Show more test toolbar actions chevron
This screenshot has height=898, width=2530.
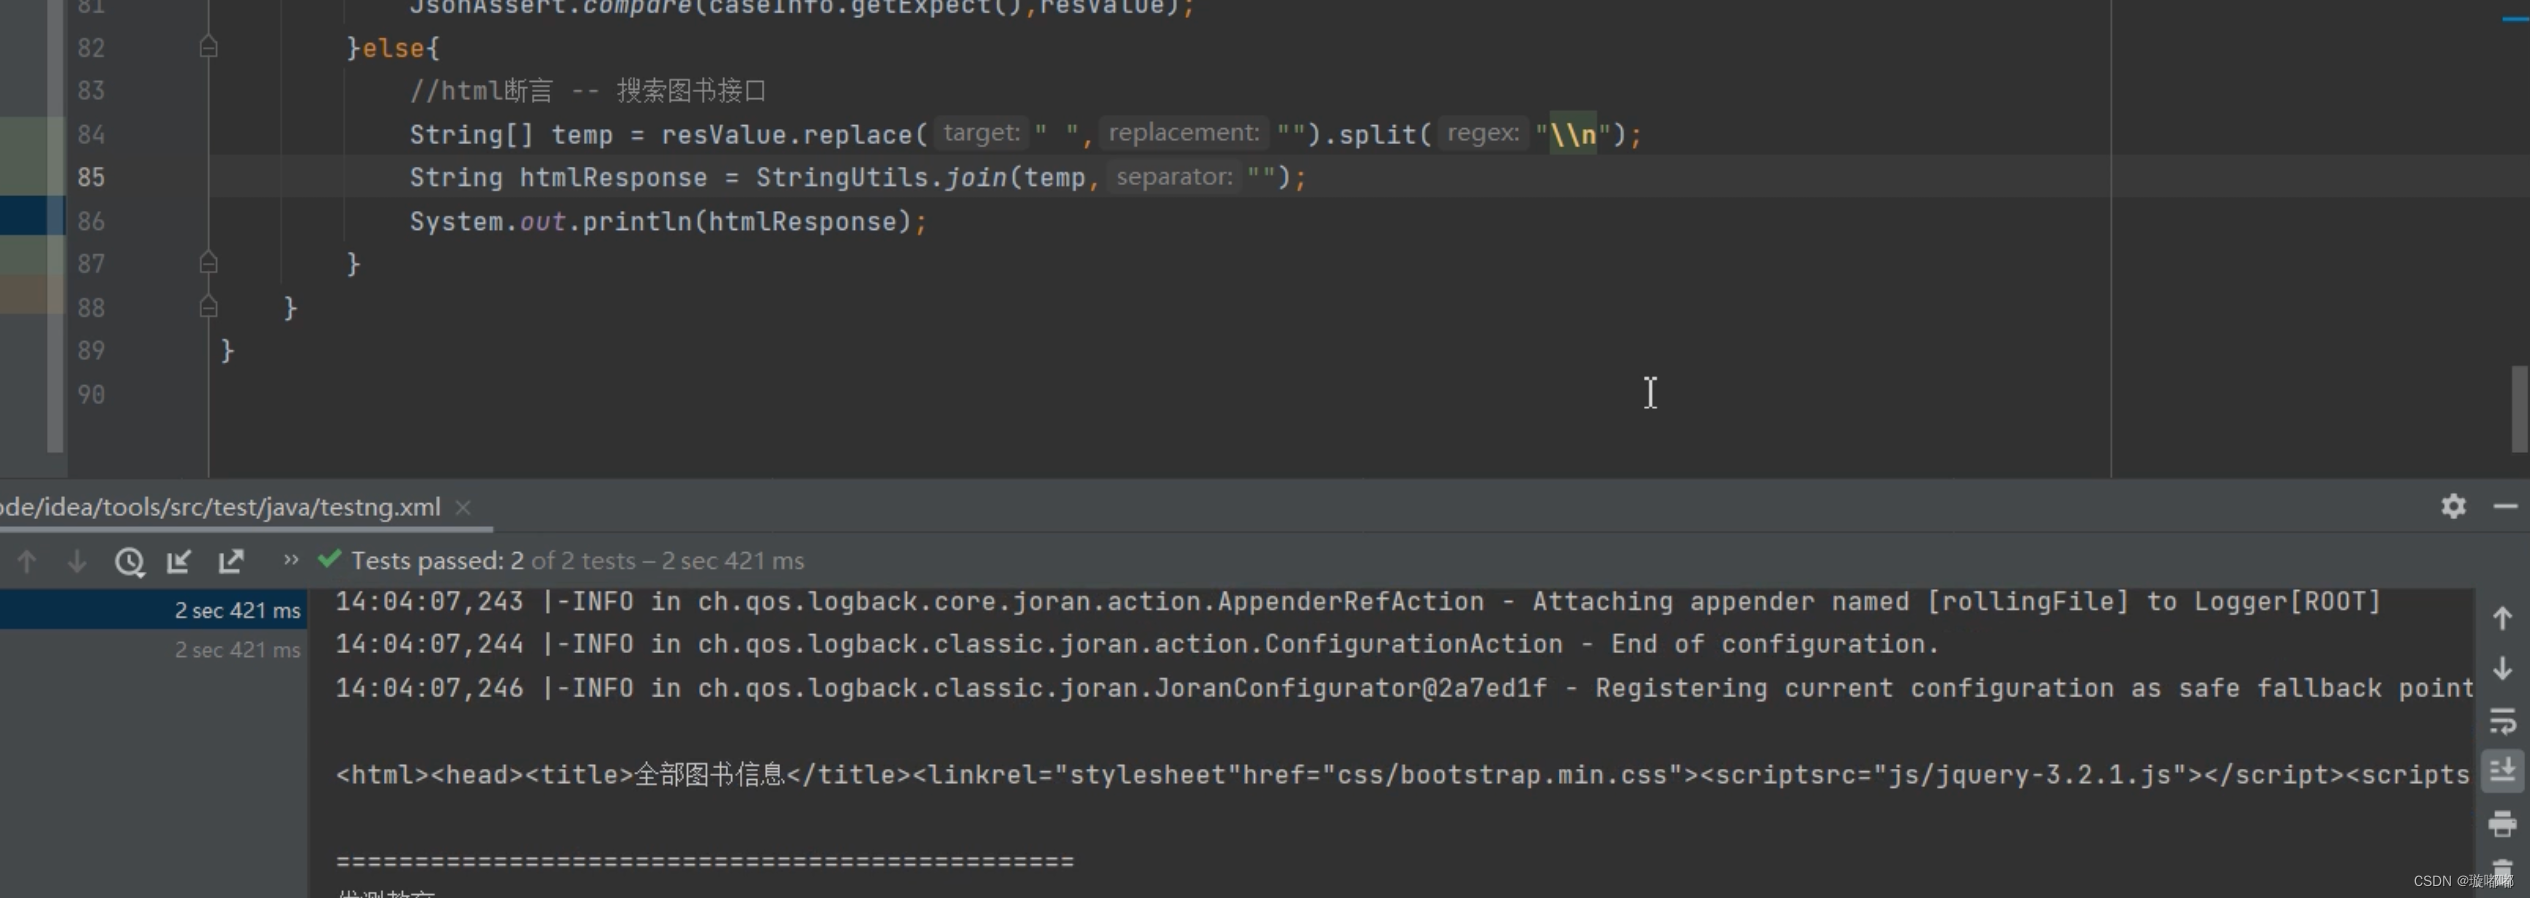coord(290,560)
